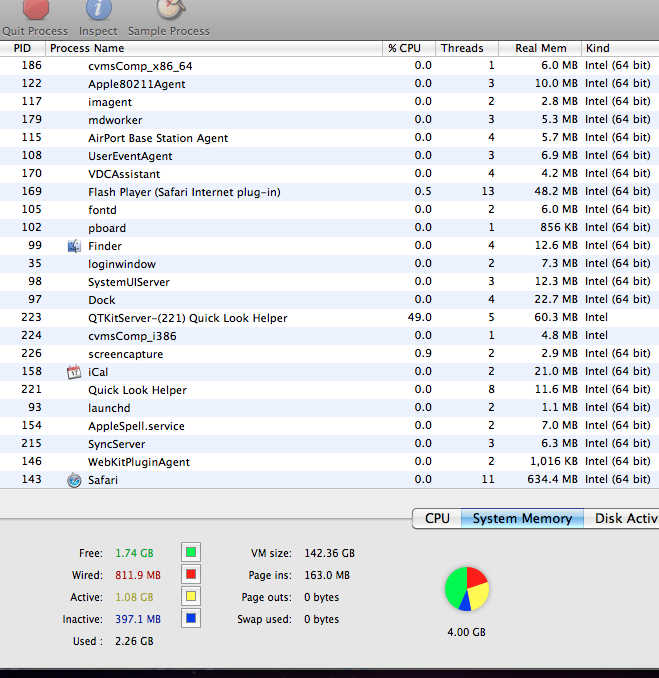Select the launchd process
Viewport: 659px width, 678px height.
(x=330, y=408)
